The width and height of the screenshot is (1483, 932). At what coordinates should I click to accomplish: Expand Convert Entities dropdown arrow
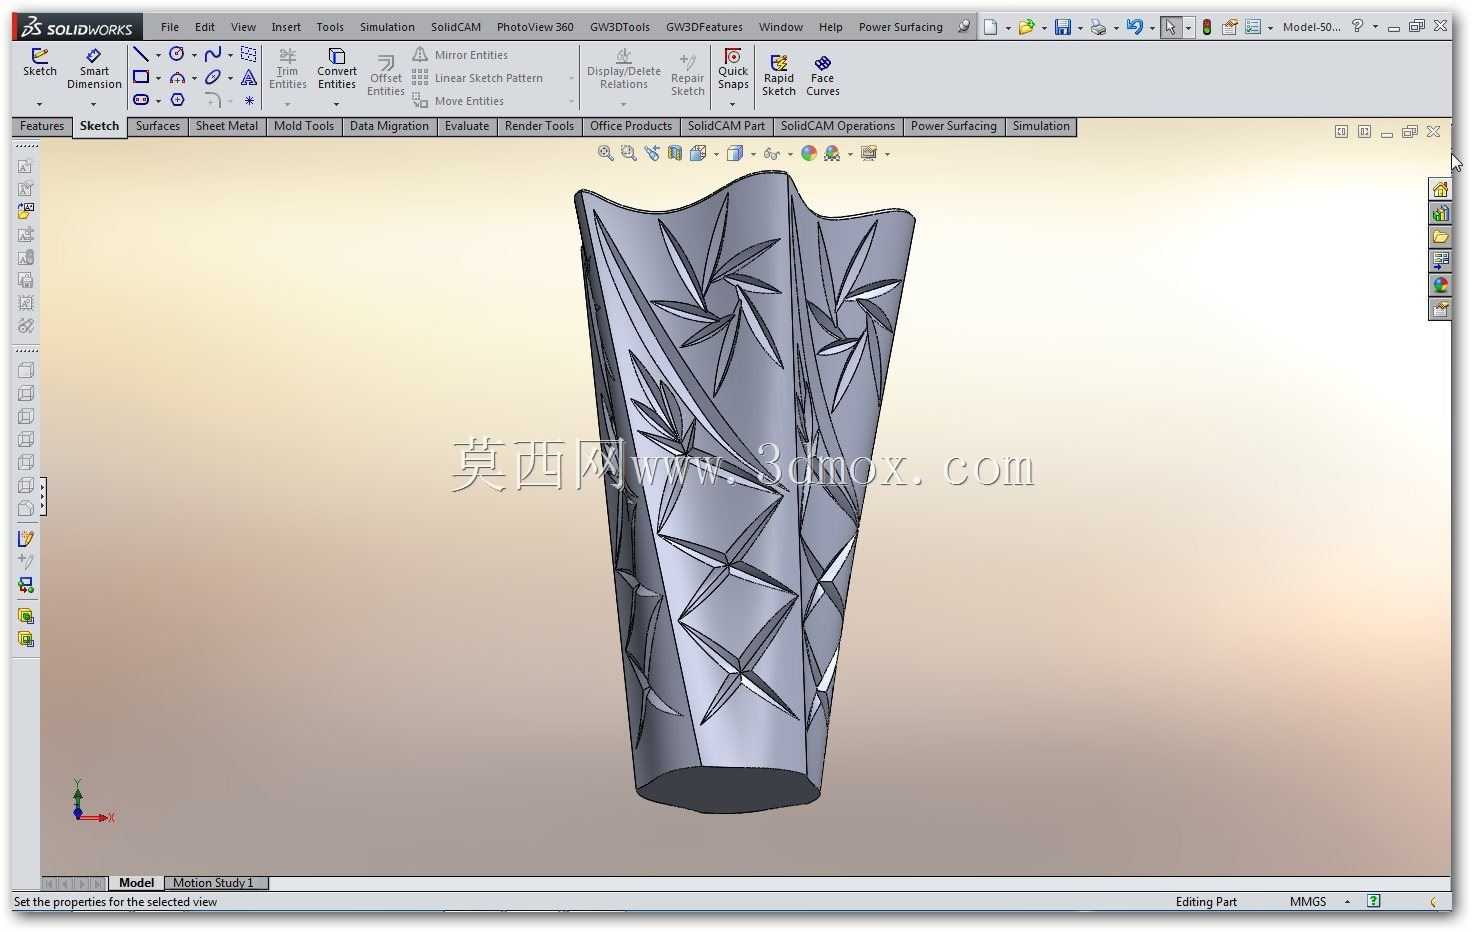(x=337, y=104)
